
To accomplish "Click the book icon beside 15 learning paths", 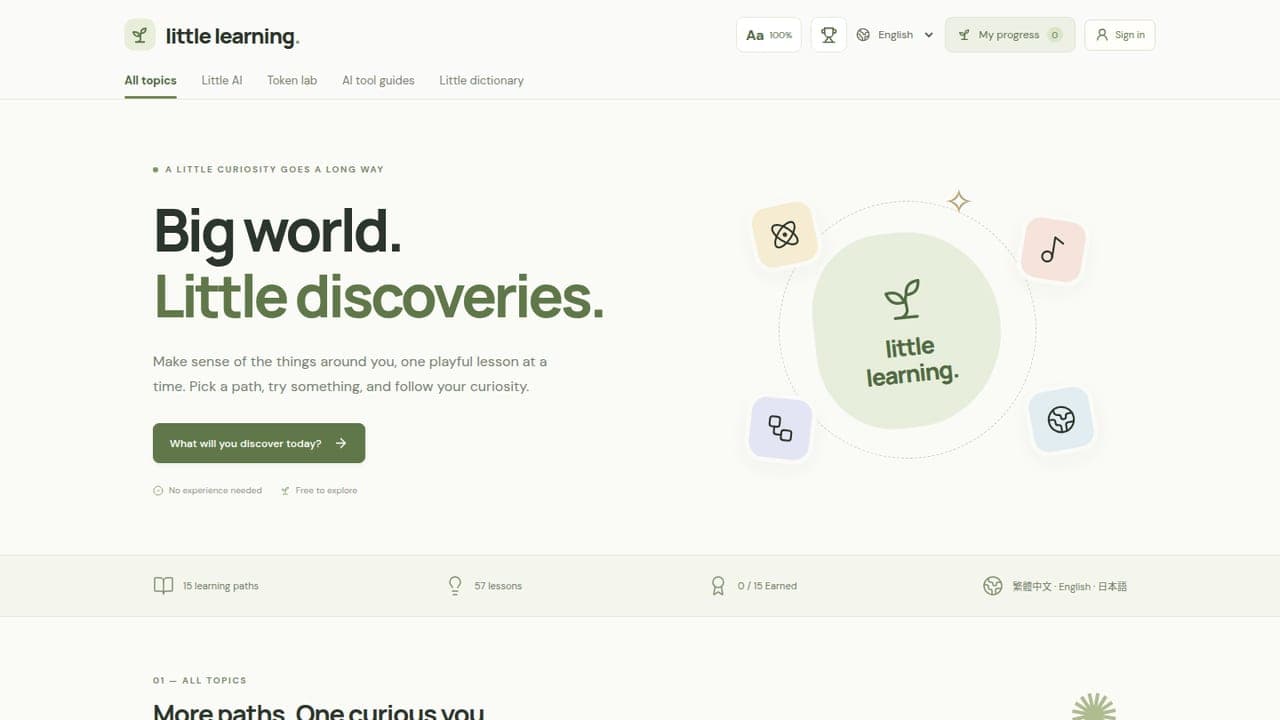I will [163, 586].
